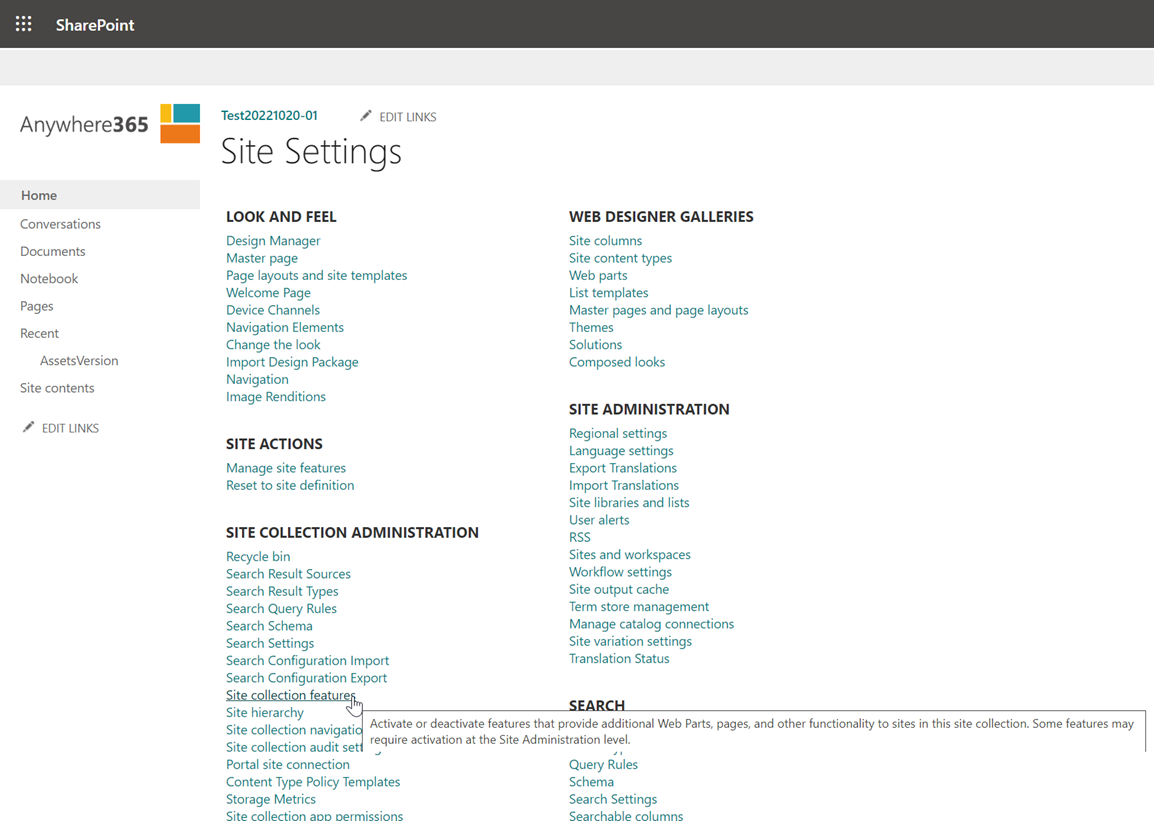The height and width of the screenshot is (821, 1154).
Task: Go to Site contents in sidebar
Action: click(x=57, y=388)
